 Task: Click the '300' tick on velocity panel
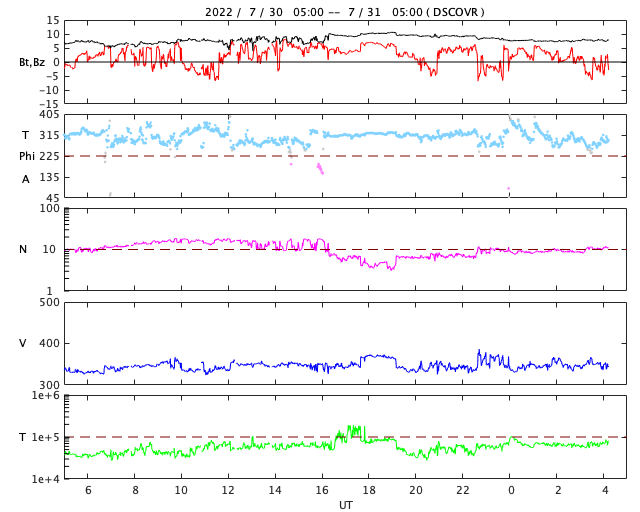pos(49,385)
